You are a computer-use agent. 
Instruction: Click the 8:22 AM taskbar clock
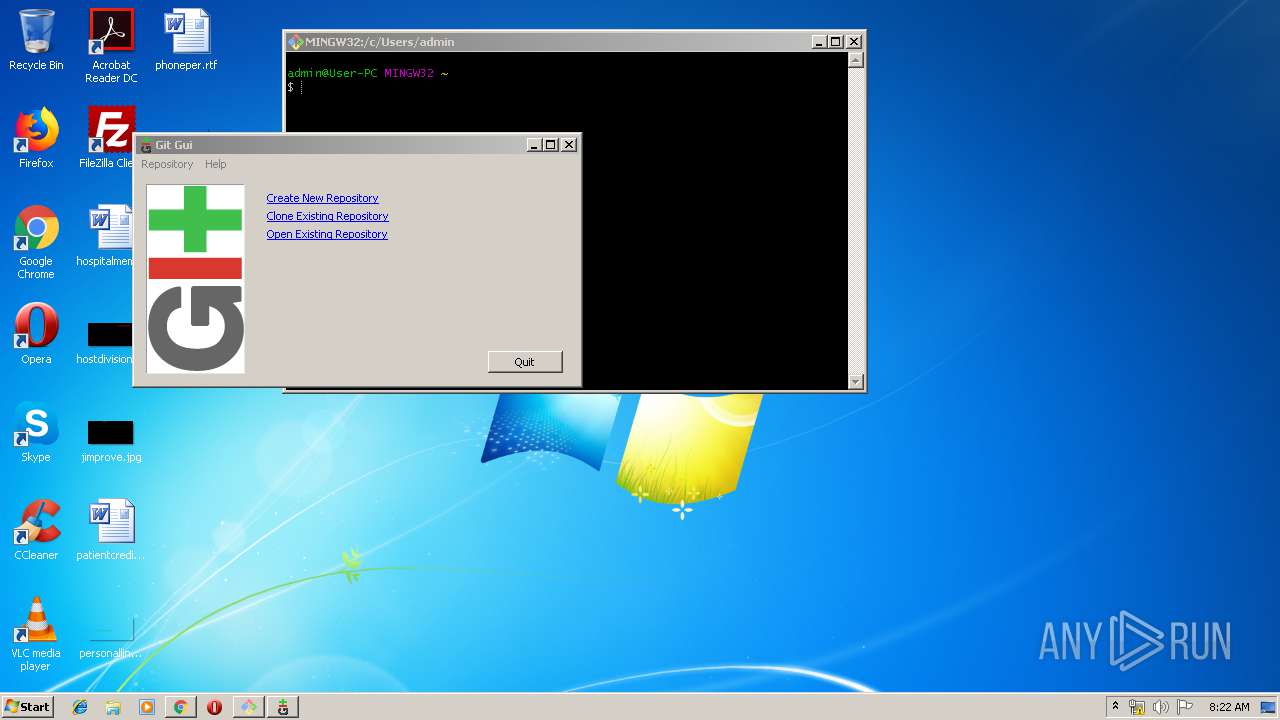pos(1229,707)
